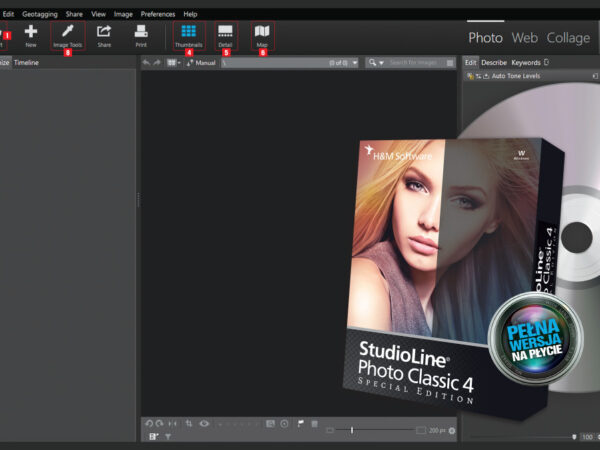
Task: Open the Manual sort dropdown
Action: 201,62
